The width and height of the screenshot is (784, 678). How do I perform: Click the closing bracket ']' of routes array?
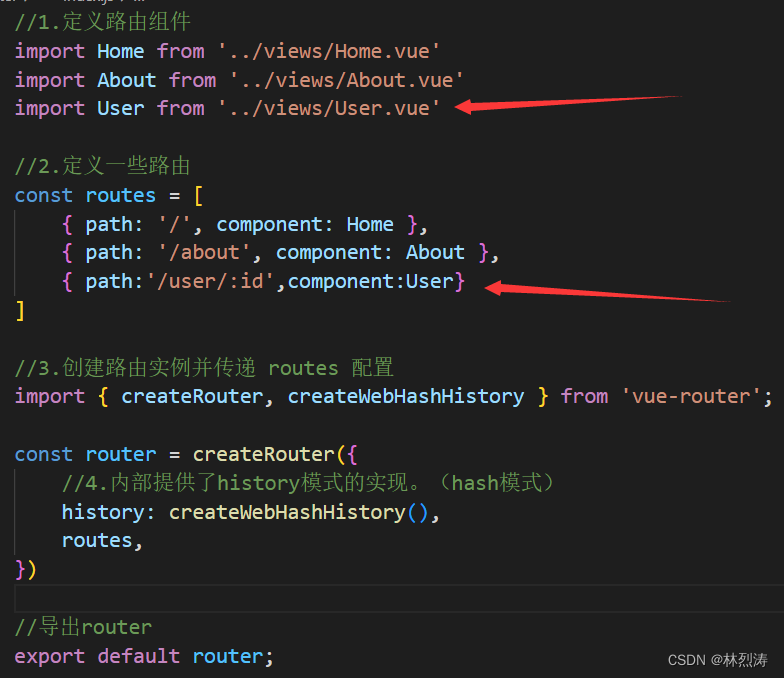tap(20, 310)
